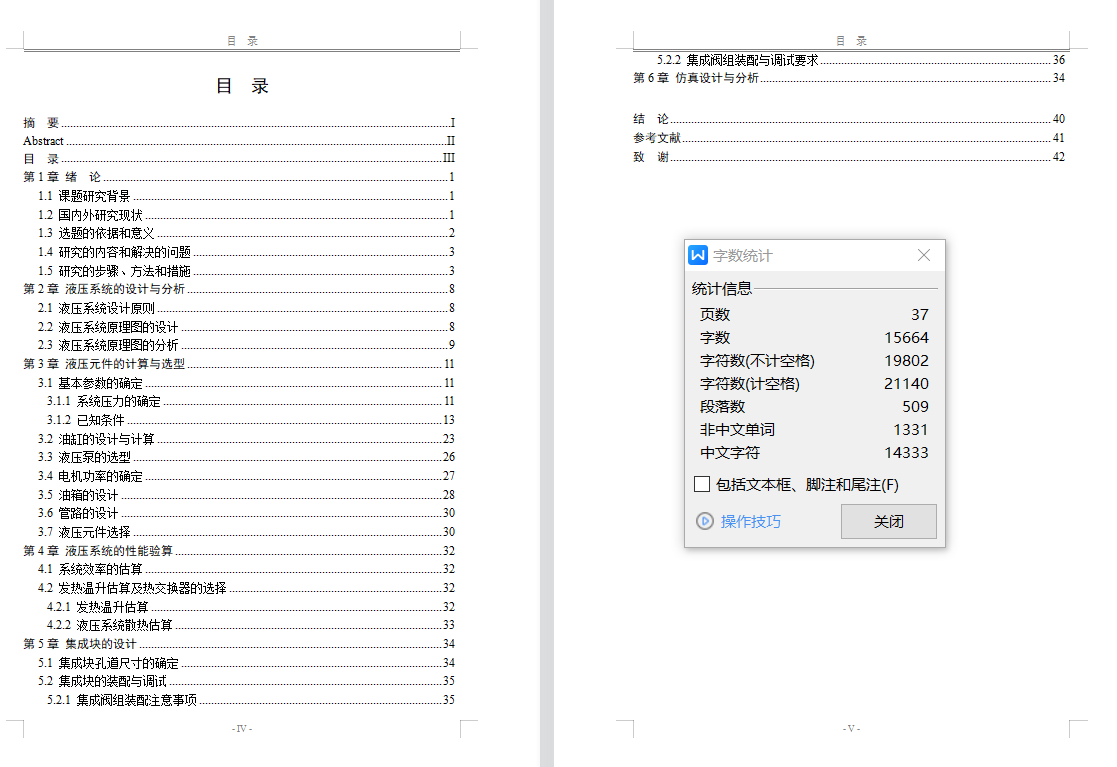Click the play icon beside 操作技巧

(x=705, y=521)
